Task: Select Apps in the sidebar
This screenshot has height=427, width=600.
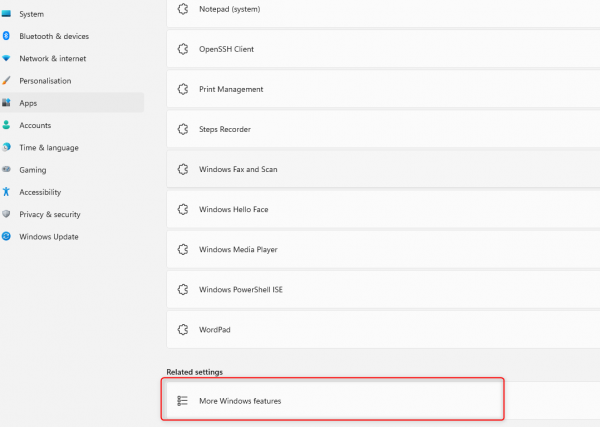Action: pos(28,103)
